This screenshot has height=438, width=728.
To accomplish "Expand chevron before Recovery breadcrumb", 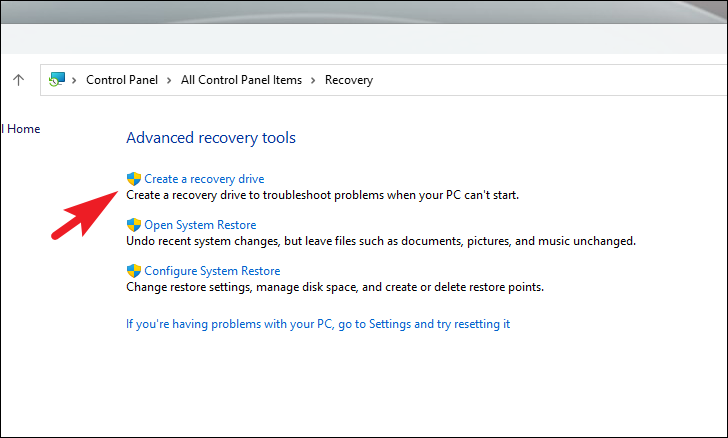I will [x=313, y=80].
